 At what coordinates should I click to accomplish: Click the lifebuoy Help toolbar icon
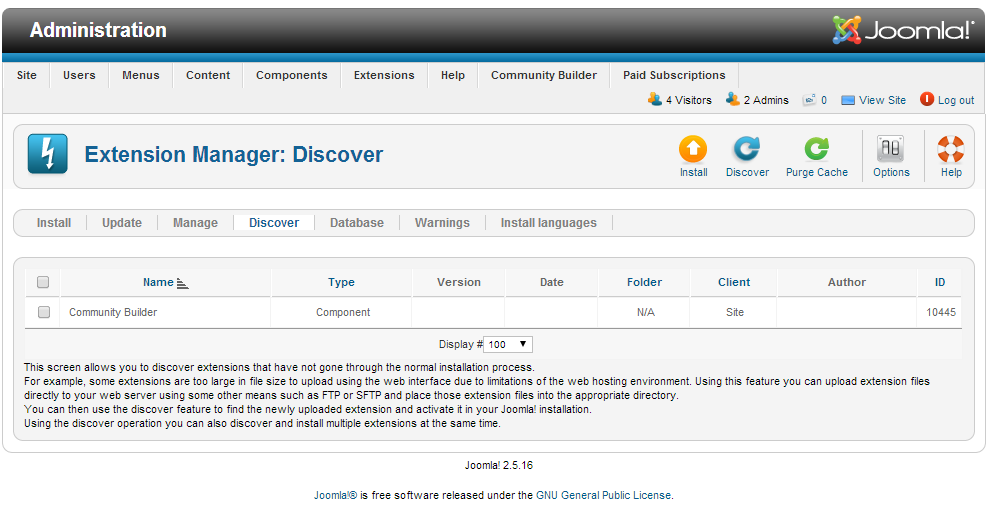[x=951, y=150]
